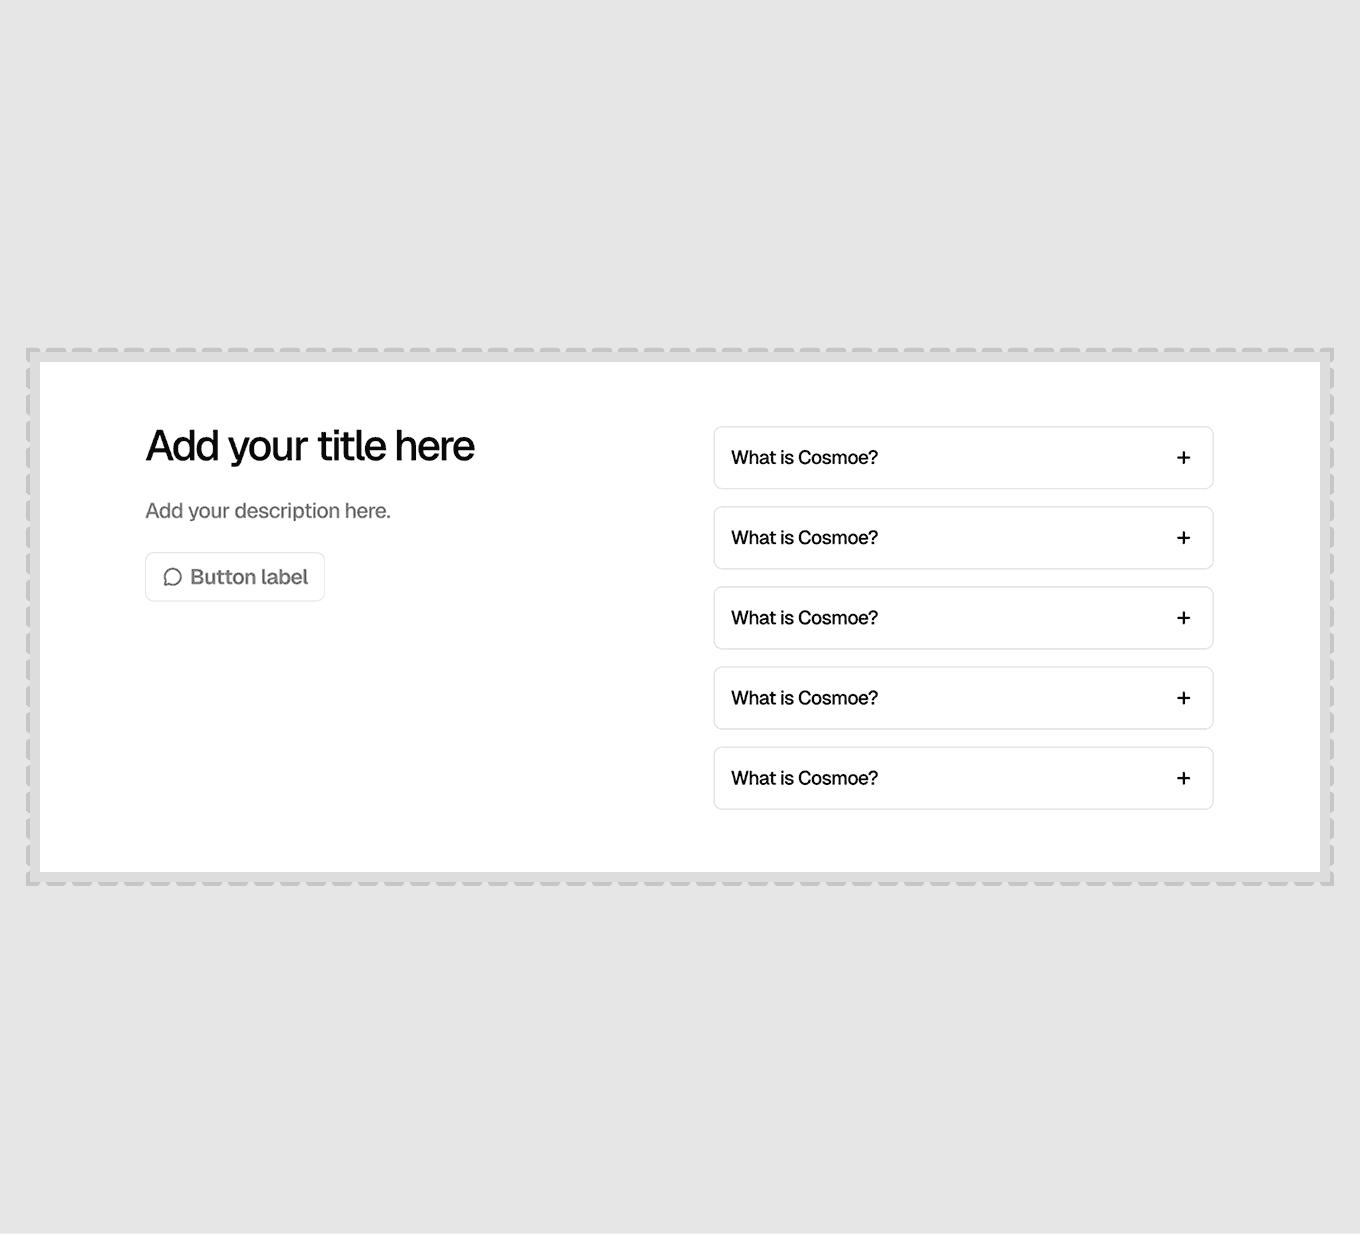Expand the third "What is Cosmoe?" accordion text
This screenshot has height=1234, width=1360.
click(804, 618)
